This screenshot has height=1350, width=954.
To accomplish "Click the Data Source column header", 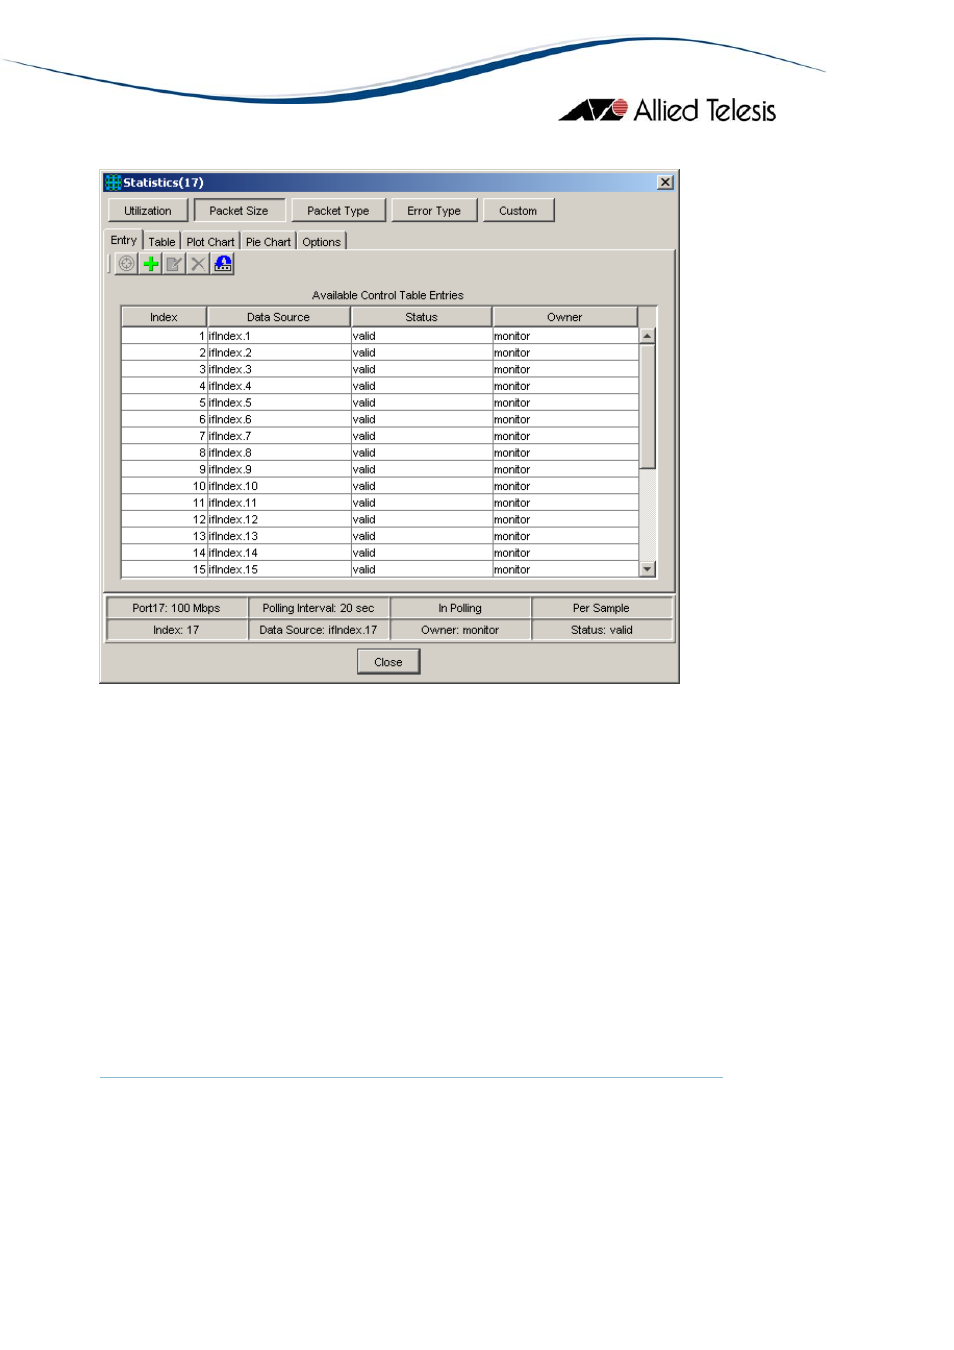I will pos(278,317).
